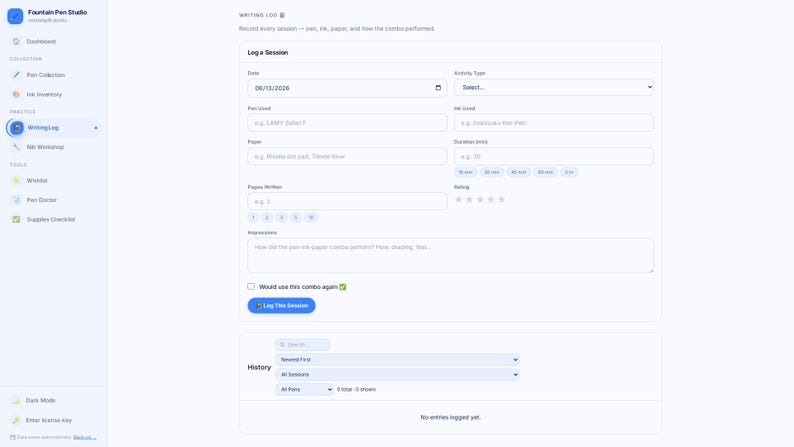This screenshot has width=794, height=447.
Task: Open Ink Inventory page
Action: tap(54, 95)
